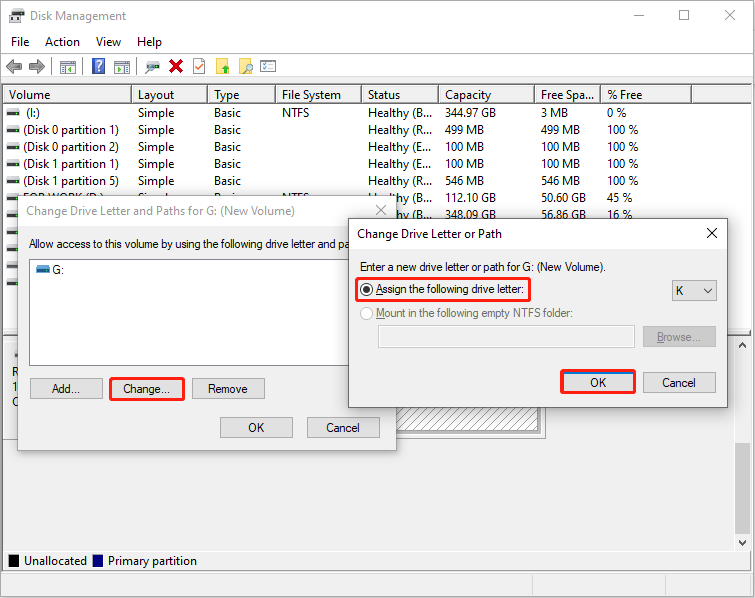
Task: Select the (I:) volume row name
Action: click(x=33, y=113)
